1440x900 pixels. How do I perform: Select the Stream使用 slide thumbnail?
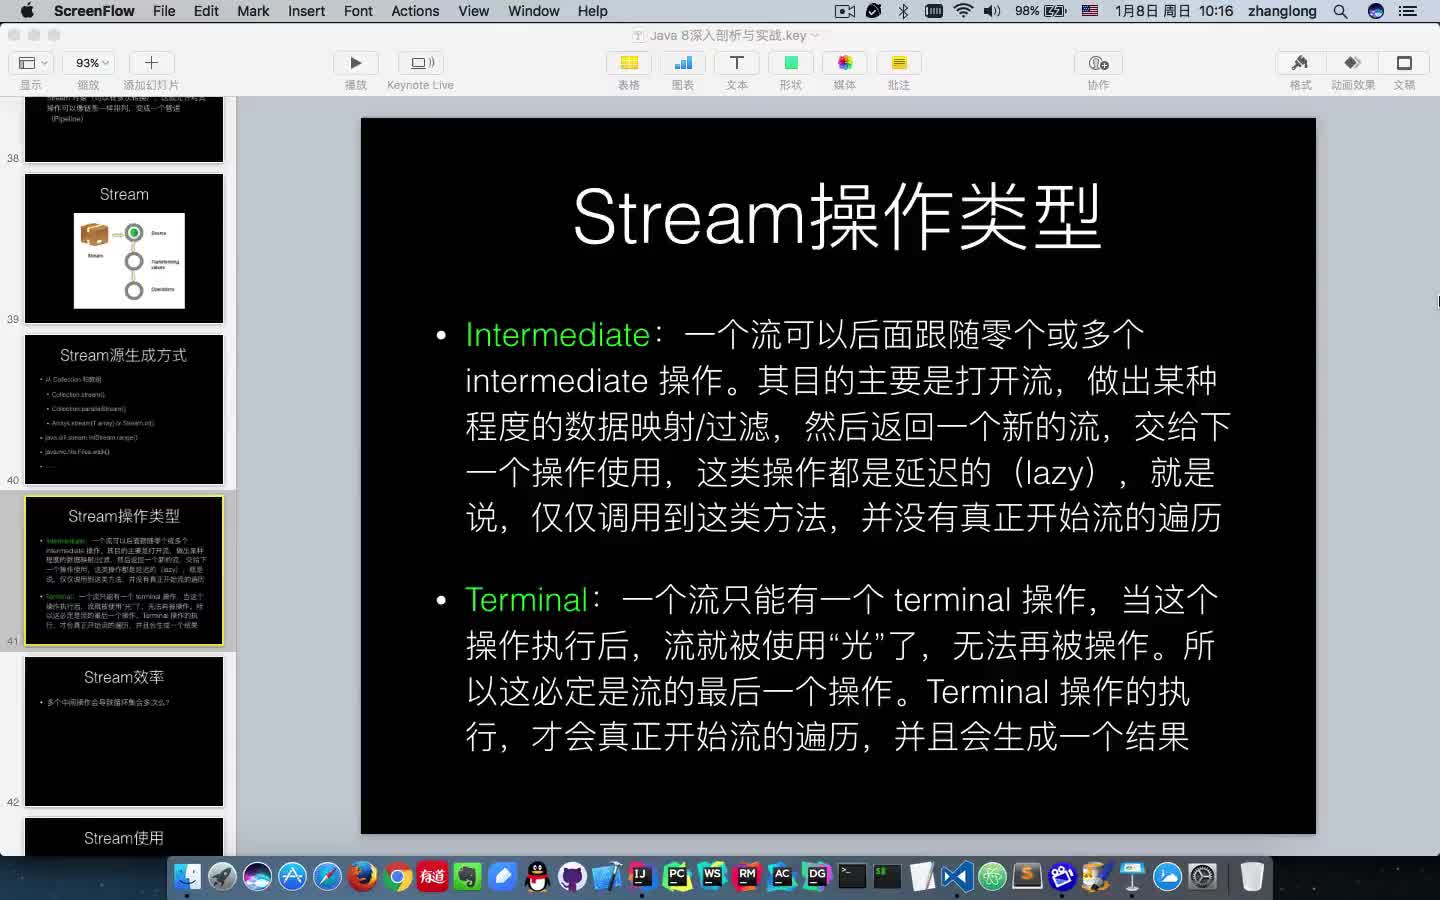click(124, 836)
